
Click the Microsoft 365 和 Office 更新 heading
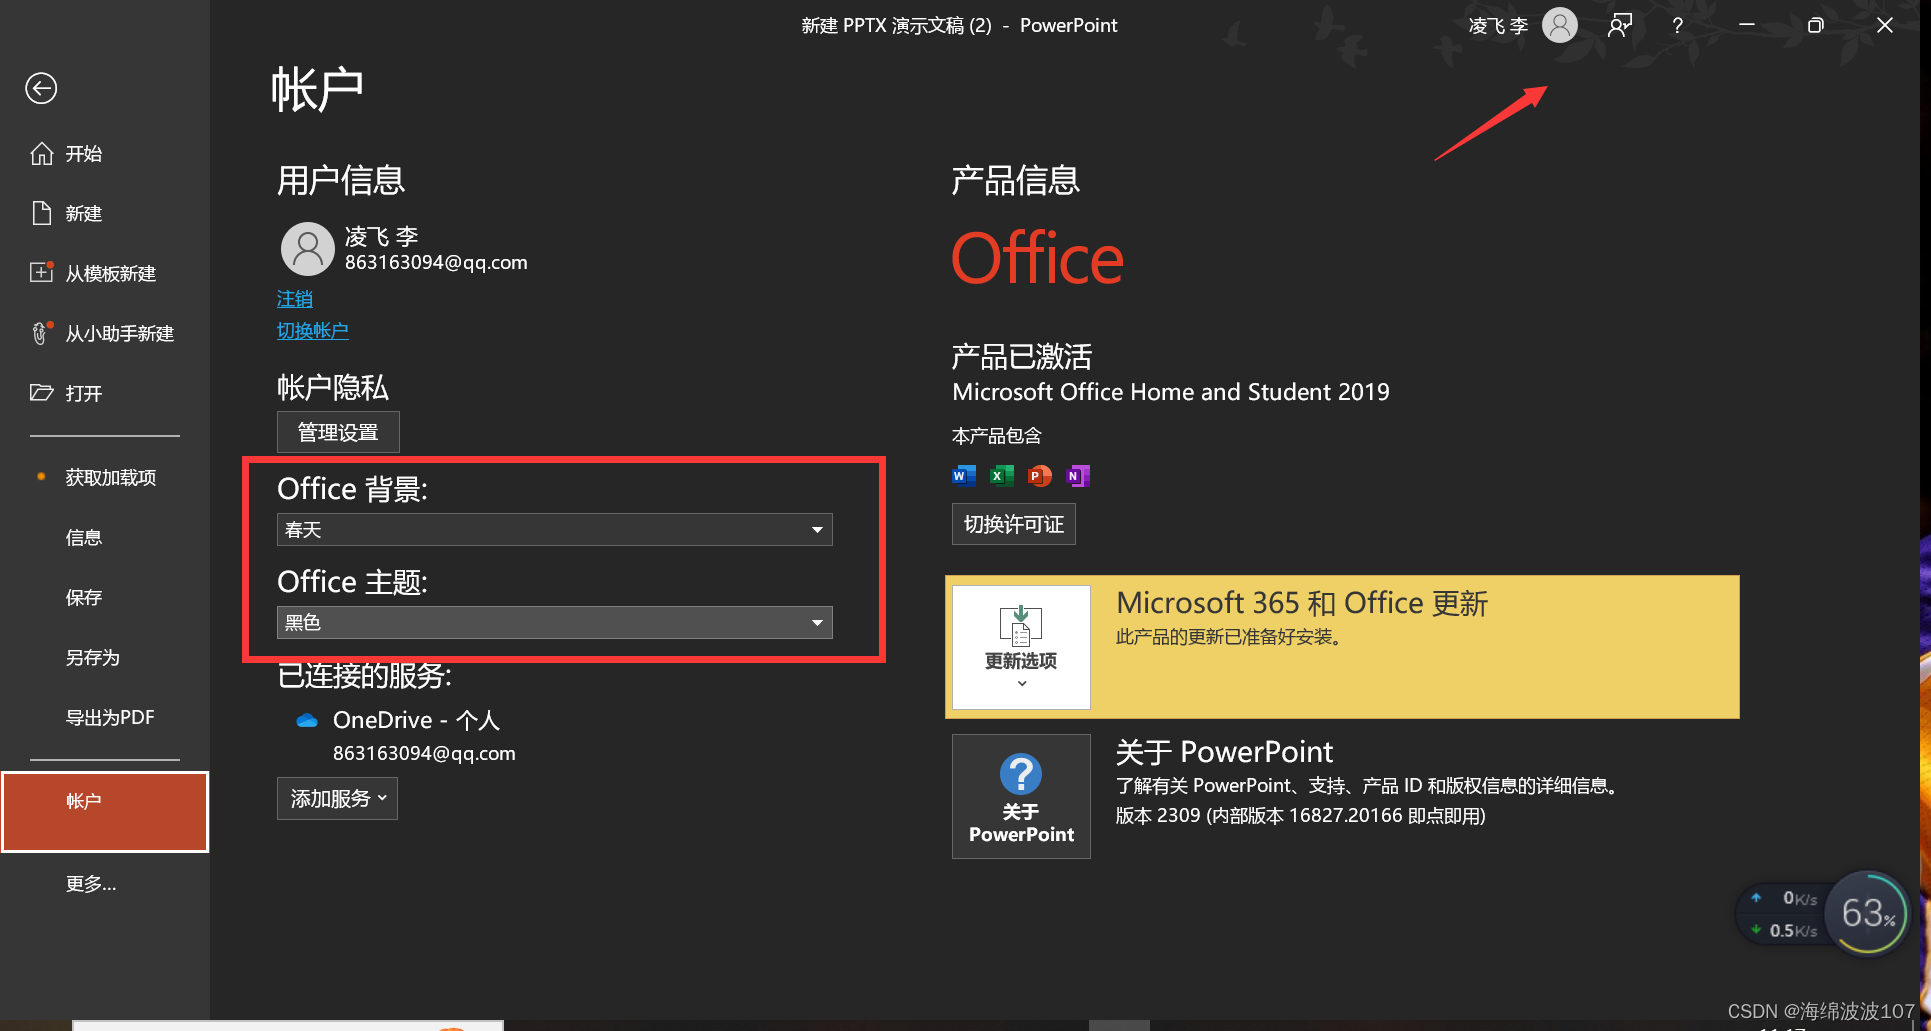[x=1302, y=603]
